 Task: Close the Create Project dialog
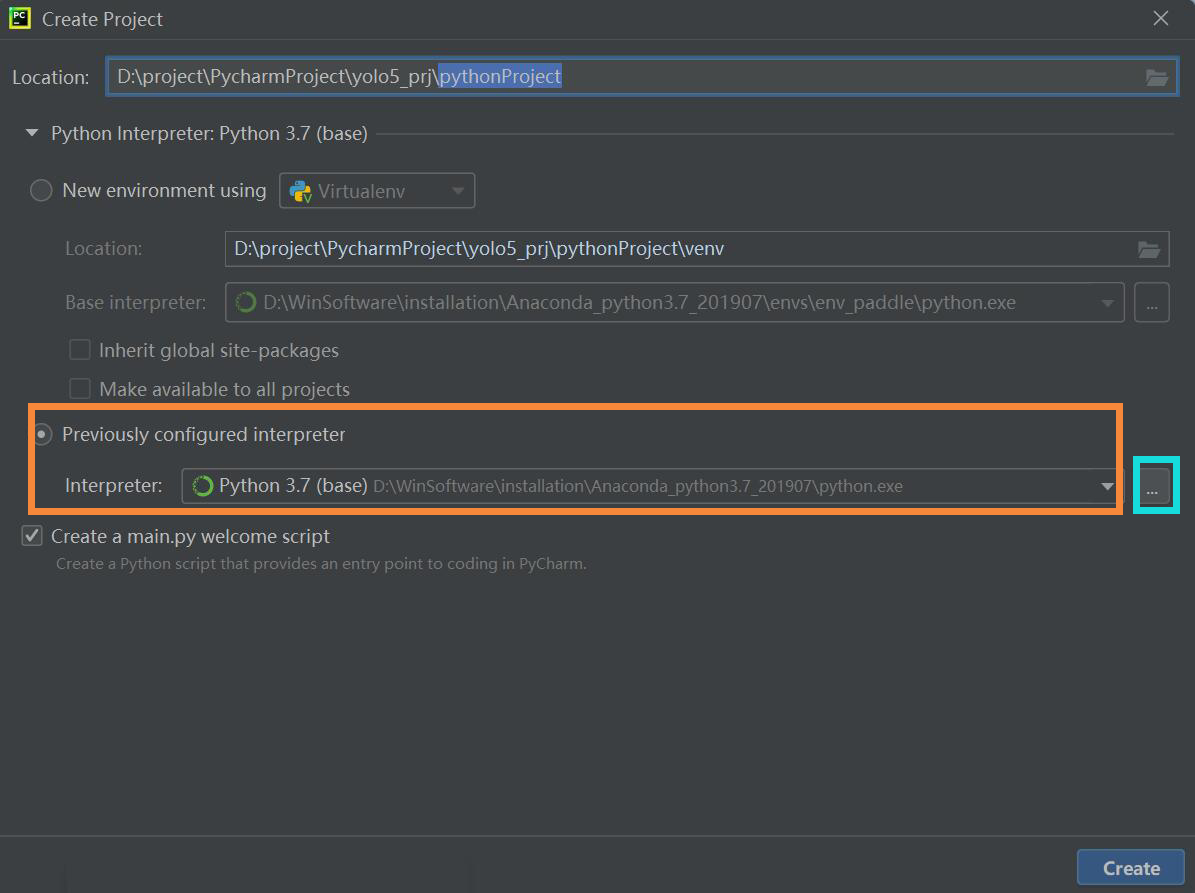coord(1161,18)
